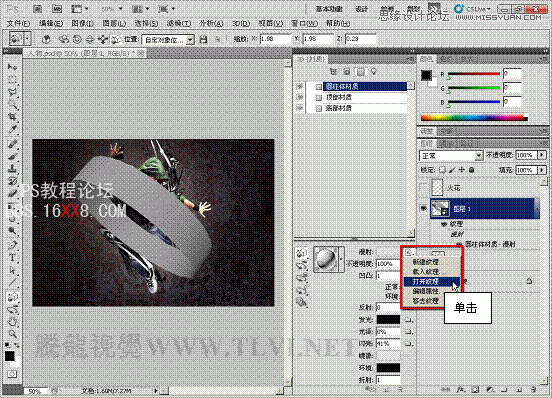Screen dimensions: 552x398
Task: Toggle visibility of 图层 1 layer
Action: [424, 208]
